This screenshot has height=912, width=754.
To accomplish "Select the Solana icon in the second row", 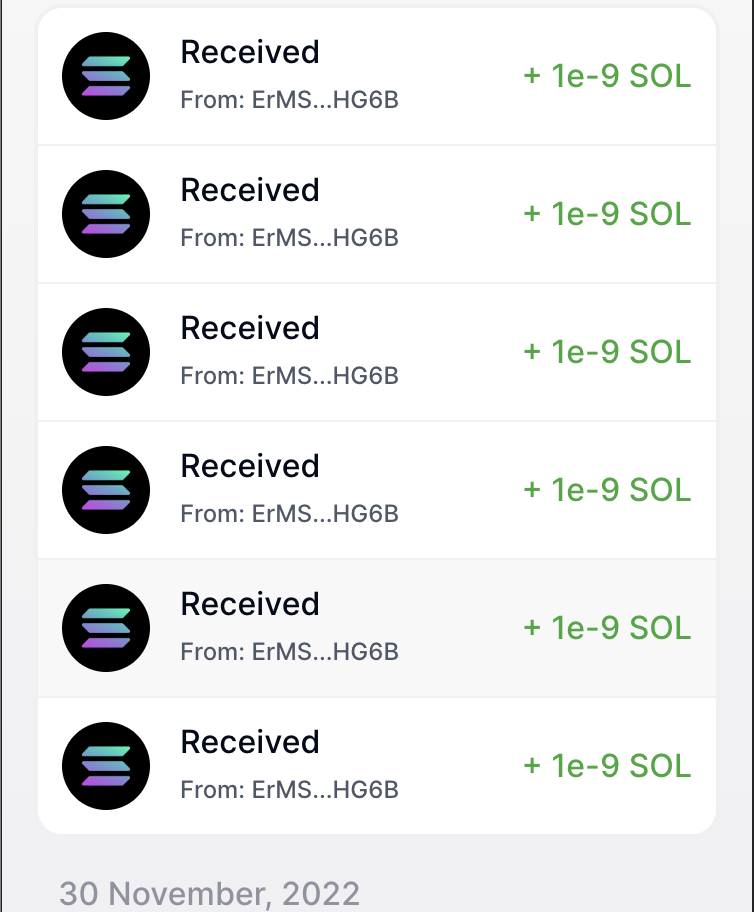I will (105, 213).
